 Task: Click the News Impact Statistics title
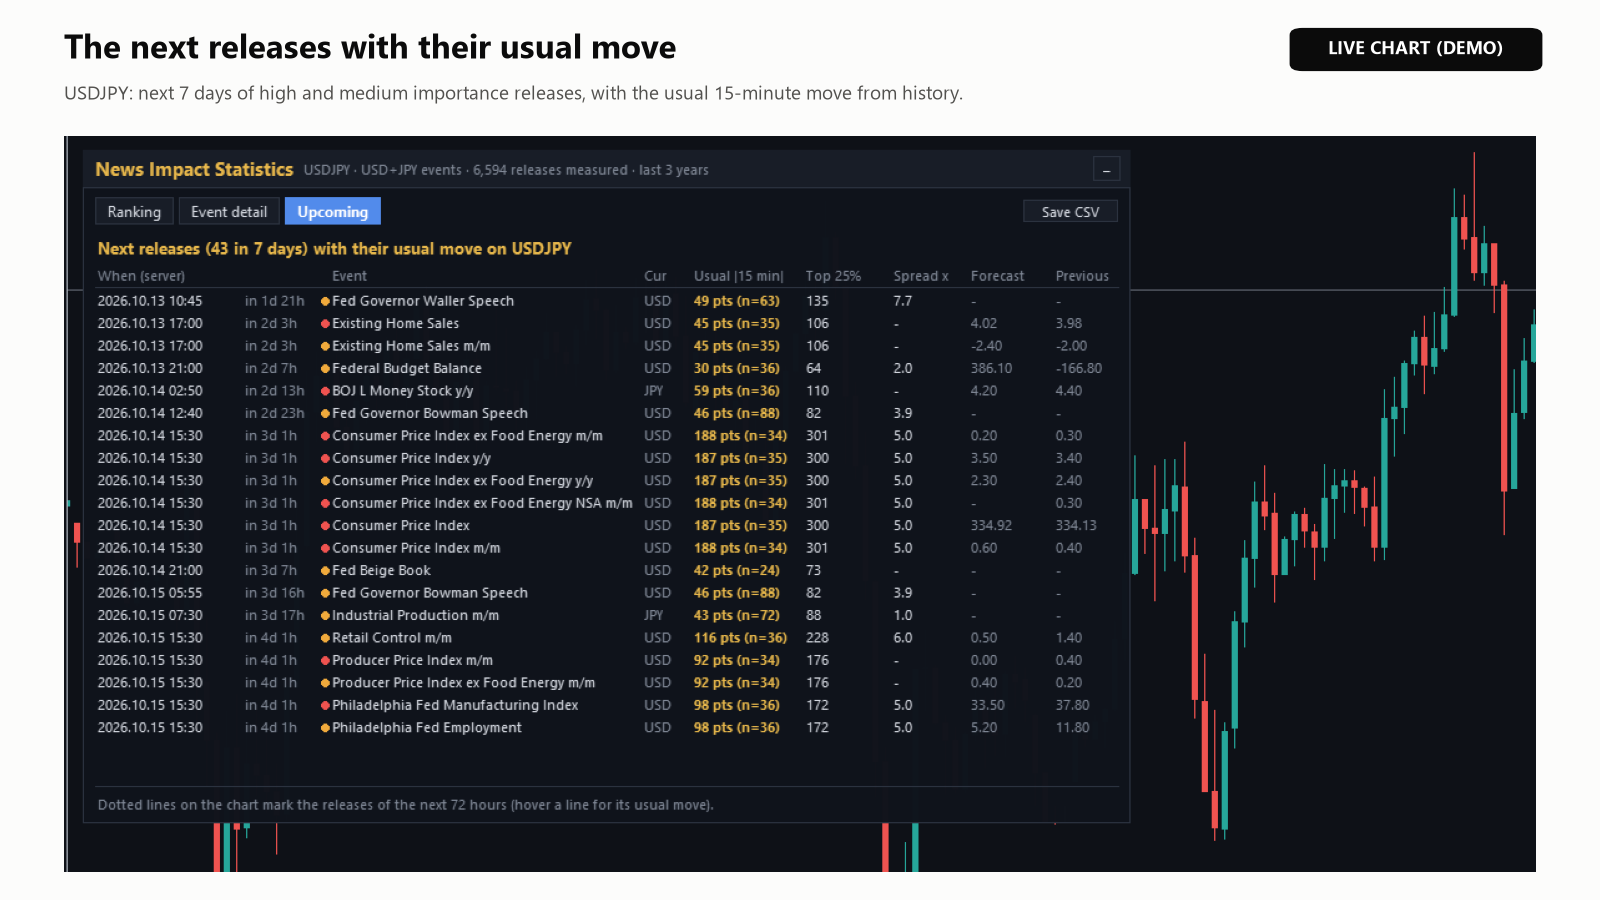(x=194, y=170)
